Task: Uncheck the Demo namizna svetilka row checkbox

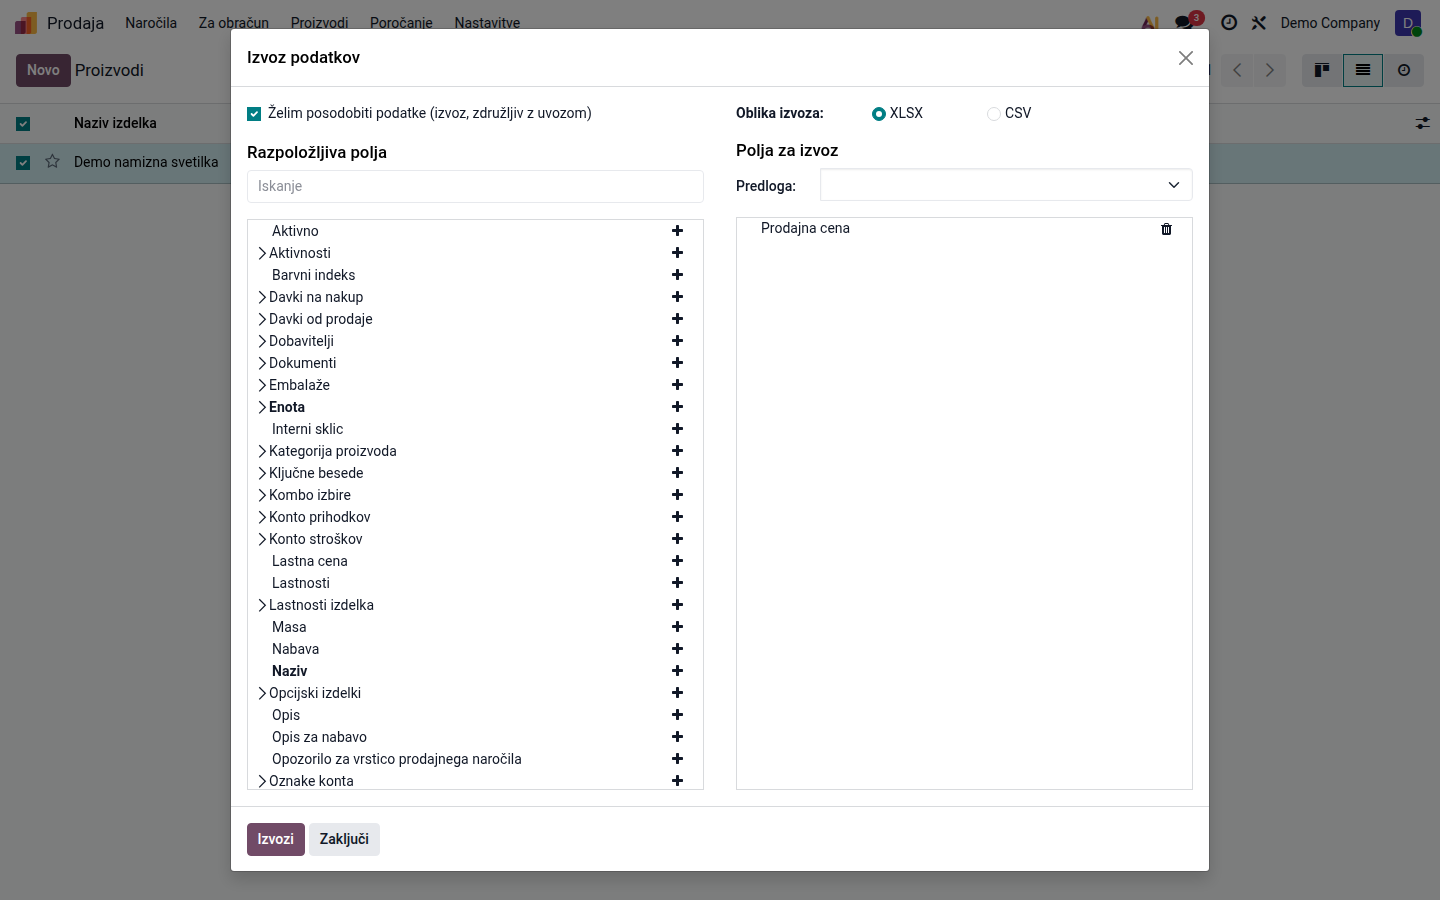Action: click(x=23, y=162)
